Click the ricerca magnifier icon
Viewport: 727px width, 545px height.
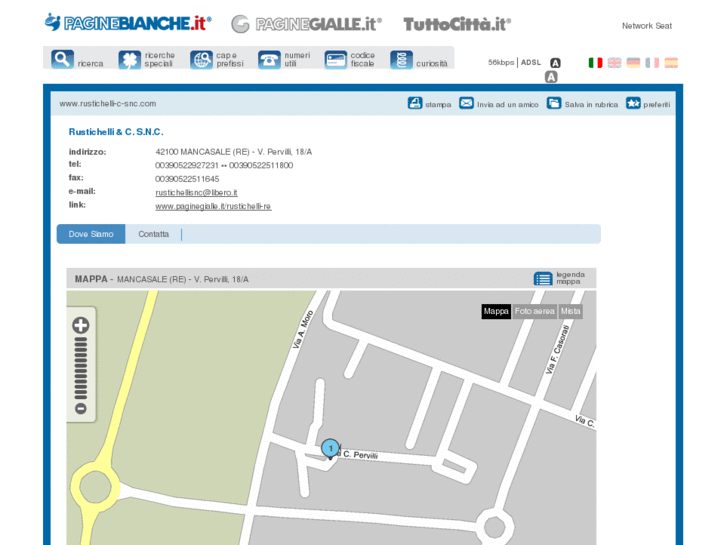pyautogui.click(x=62, y=59)
